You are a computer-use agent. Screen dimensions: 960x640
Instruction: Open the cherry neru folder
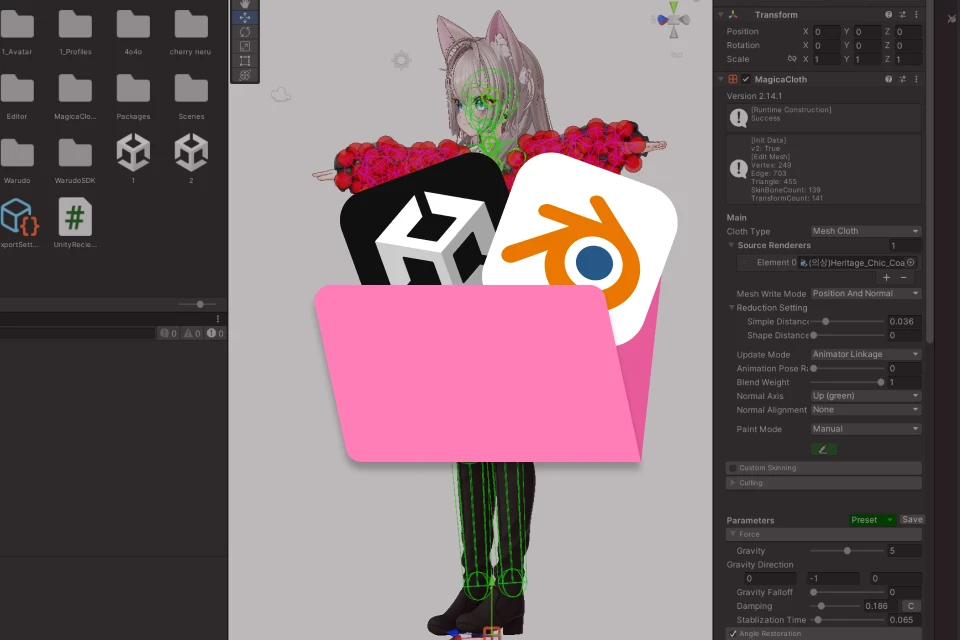tap(191, 32)
